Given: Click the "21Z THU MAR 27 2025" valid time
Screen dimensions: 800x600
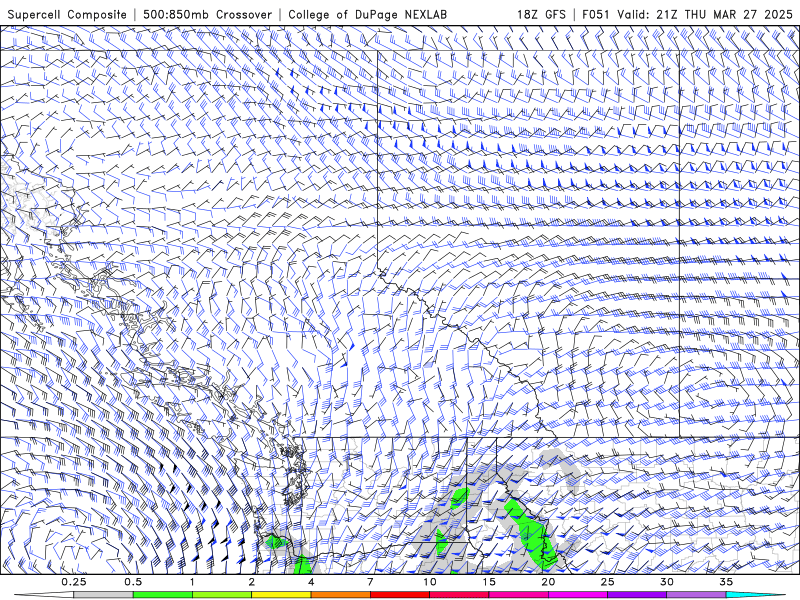Looking at the screenshot, I should 724,14.
